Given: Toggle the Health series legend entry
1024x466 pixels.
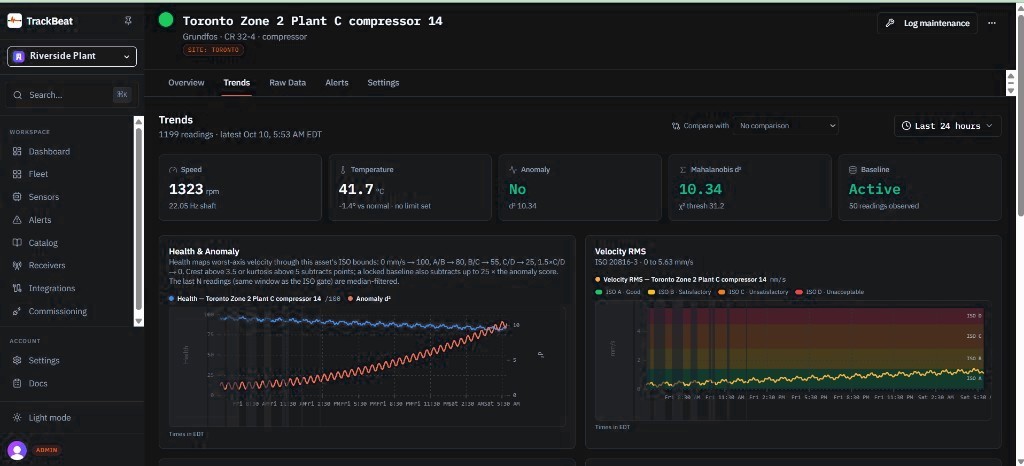Looking at the screenshot, I should tap(255, 298).
